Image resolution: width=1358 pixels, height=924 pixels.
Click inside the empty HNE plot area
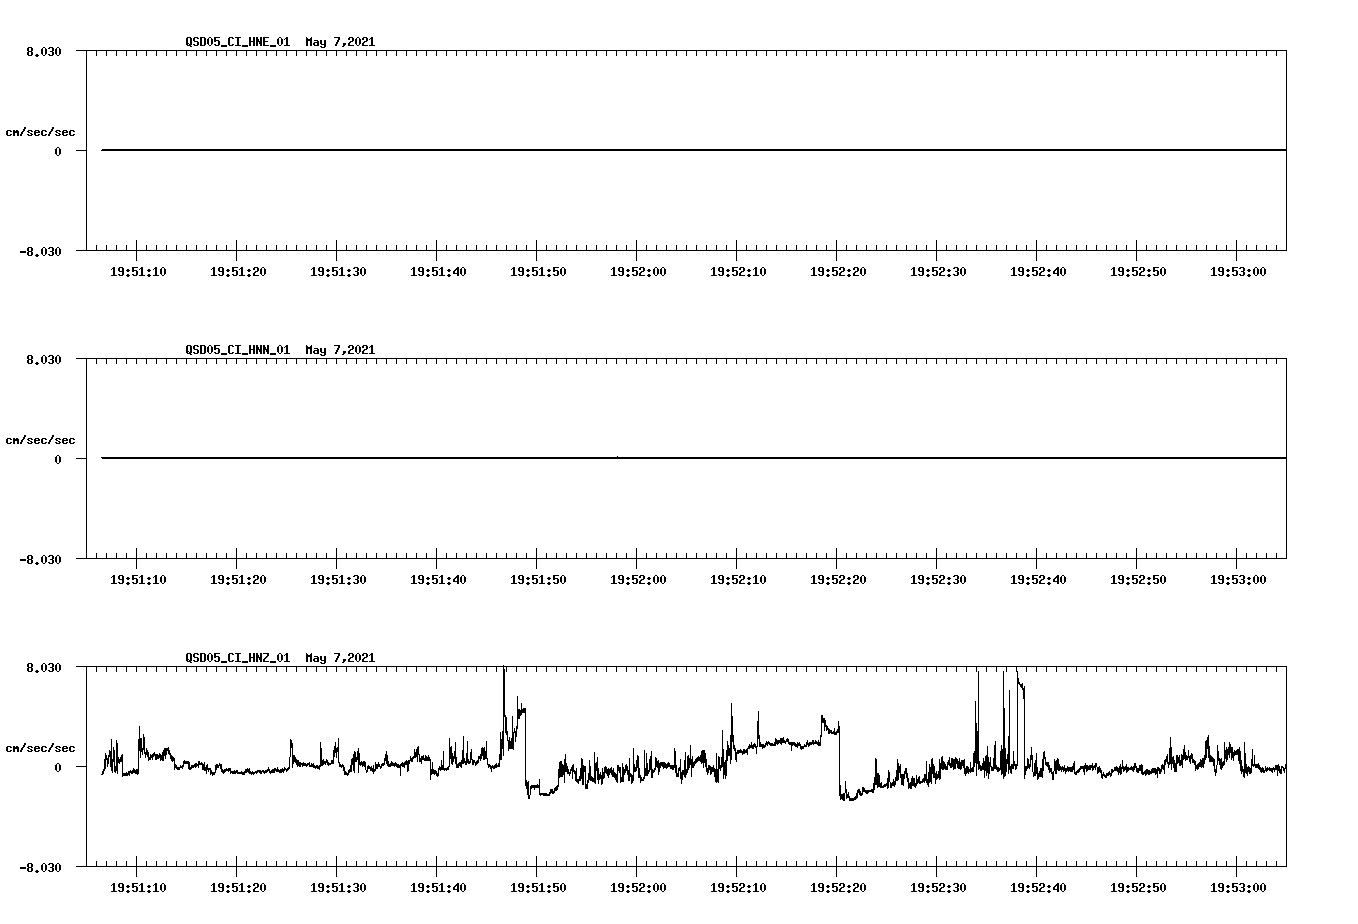pyautogui.click(x=700, y=100)
